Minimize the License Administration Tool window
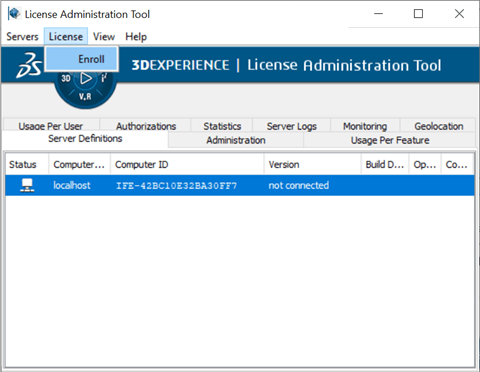This screenshot has height=372, width=480. pyautogui.click(x=378, y=14)
